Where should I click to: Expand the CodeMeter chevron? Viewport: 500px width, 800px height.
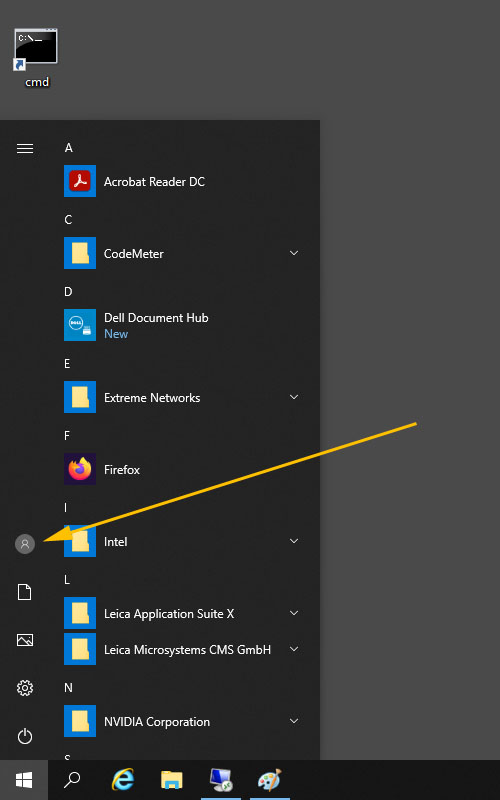(x=294, y=253)
